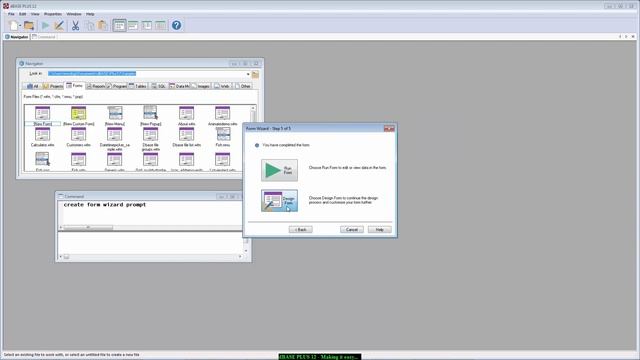Viewport: 640px width, 360px height.
Task: Switch to the Data Modules tab in Navigator
Action: point(179,86)
